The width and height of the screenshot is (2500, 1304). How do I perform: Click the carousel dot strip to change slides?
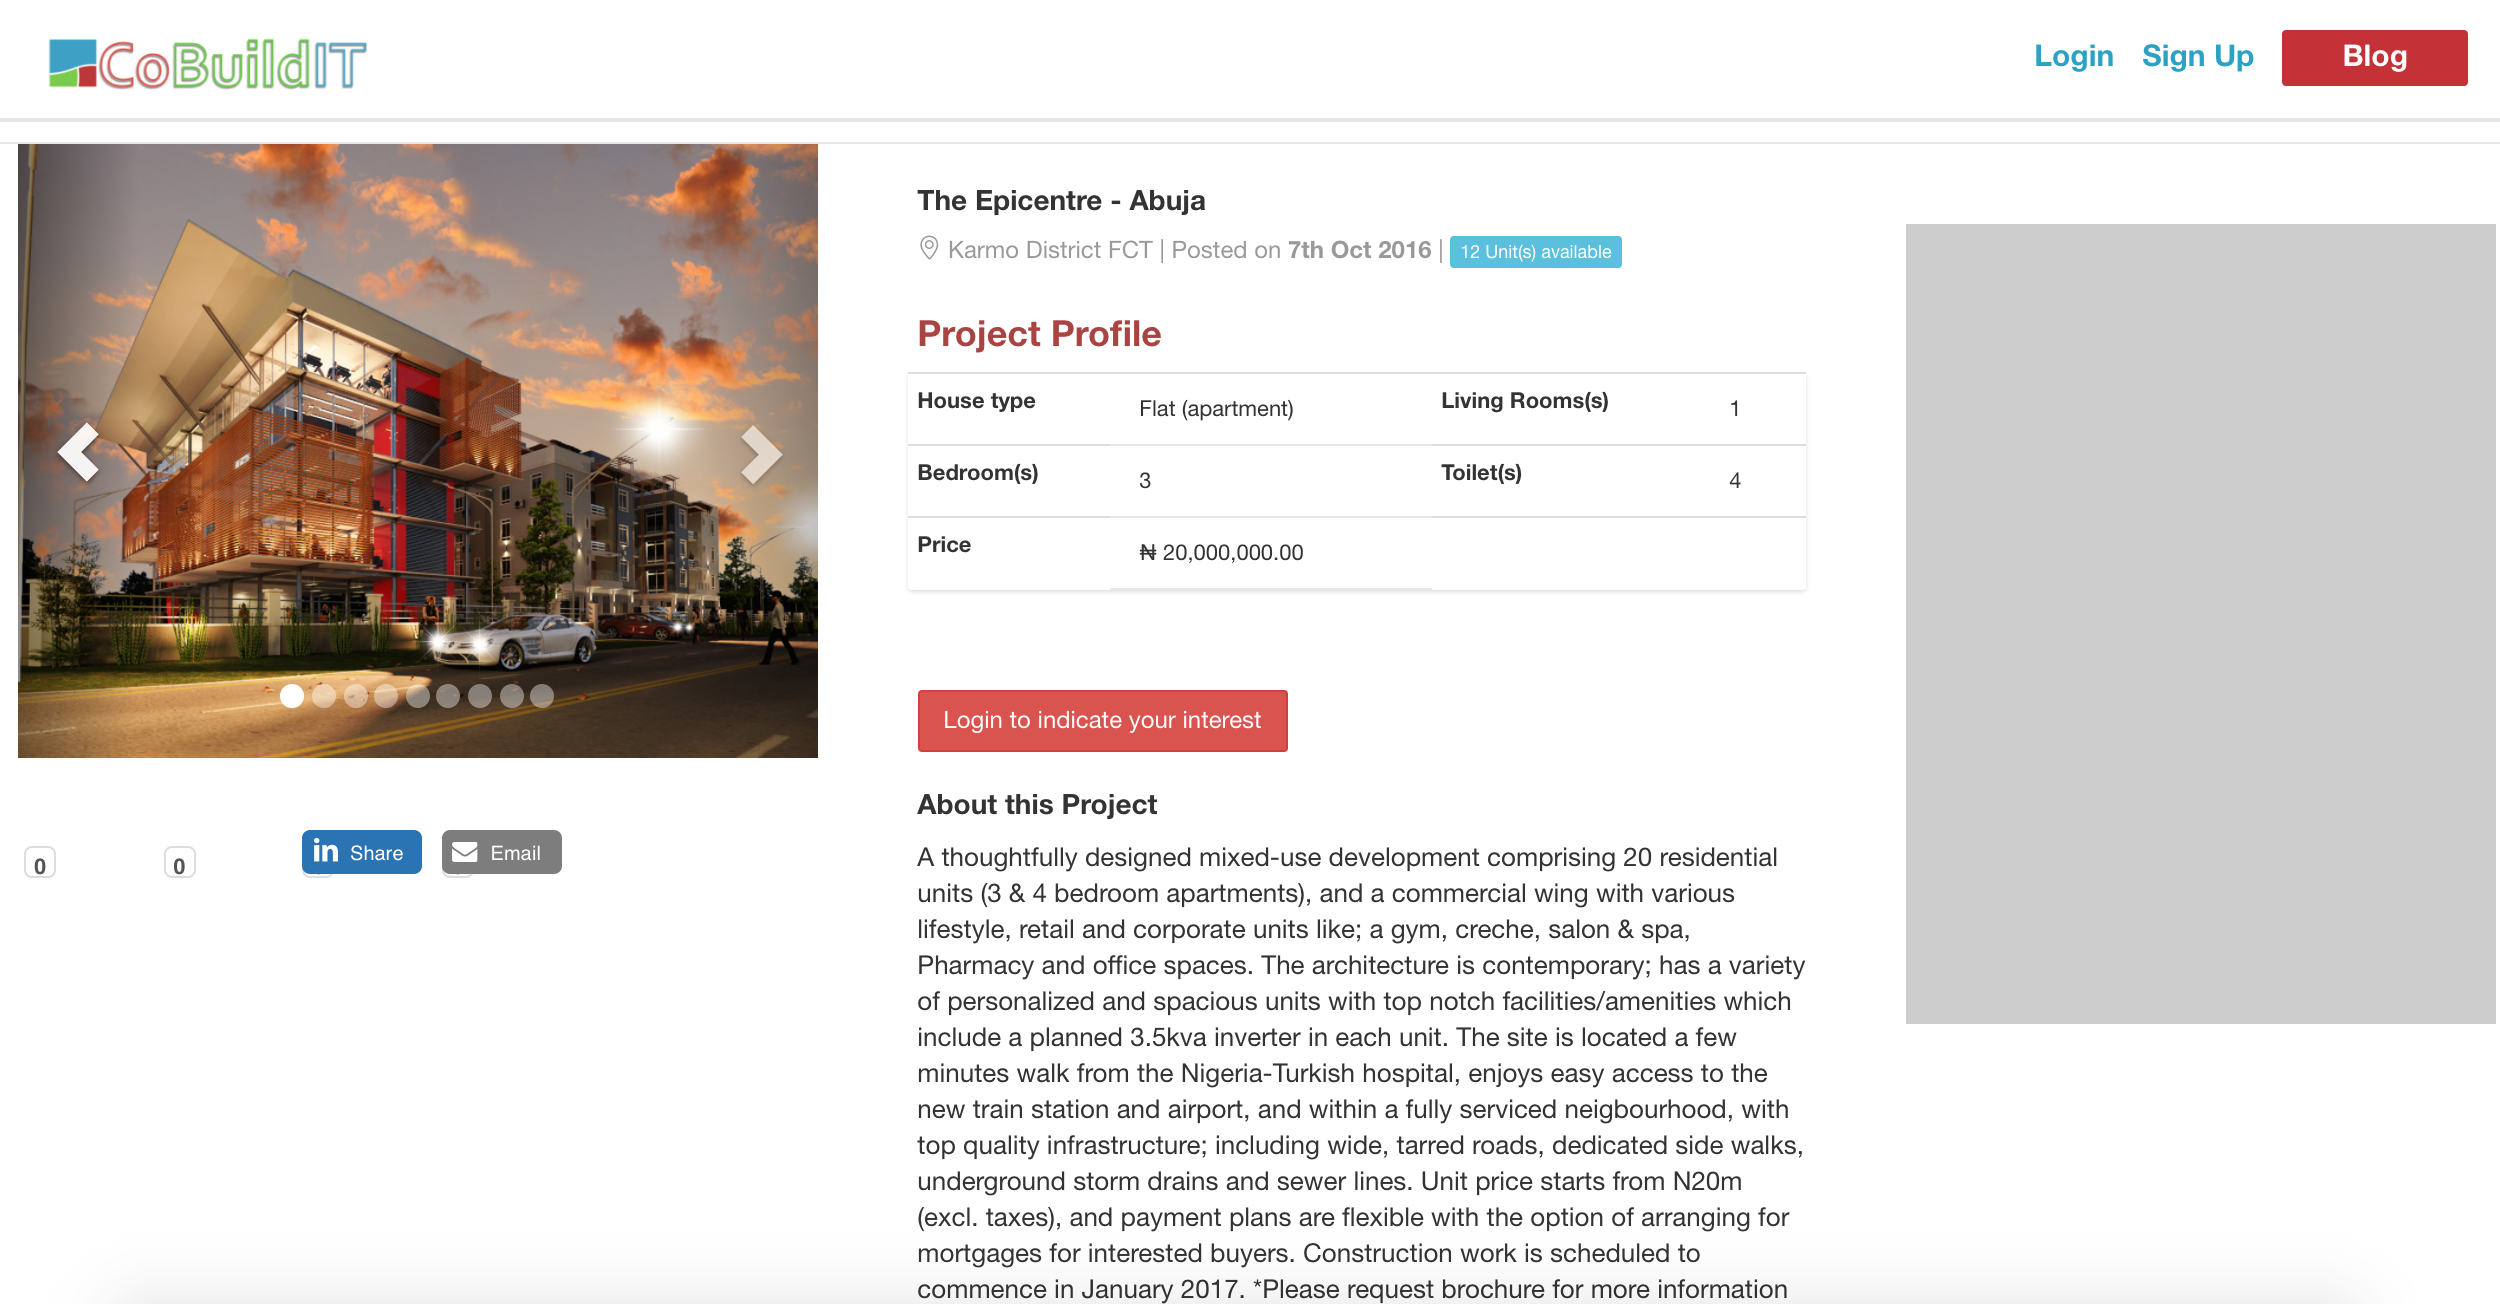(416, 697)
